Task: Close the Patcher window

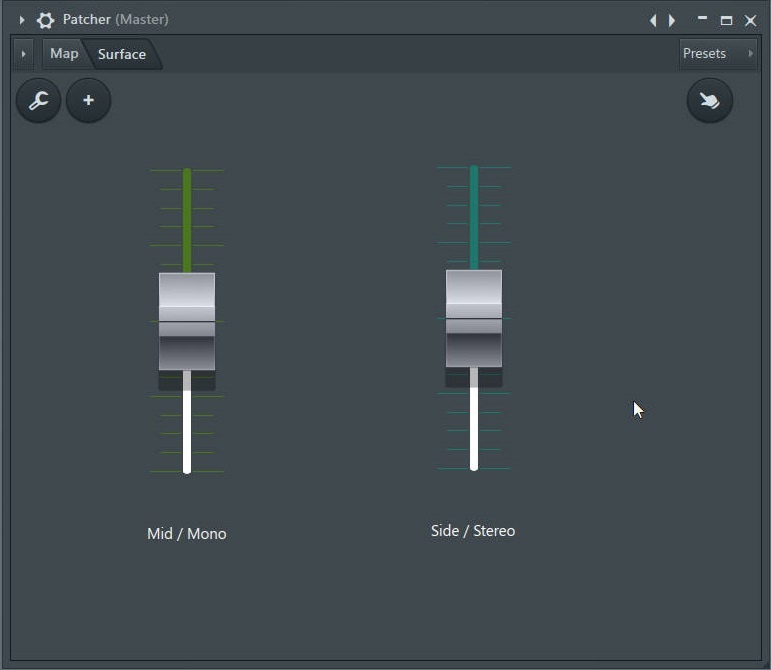Action: [x=750, y=20]
